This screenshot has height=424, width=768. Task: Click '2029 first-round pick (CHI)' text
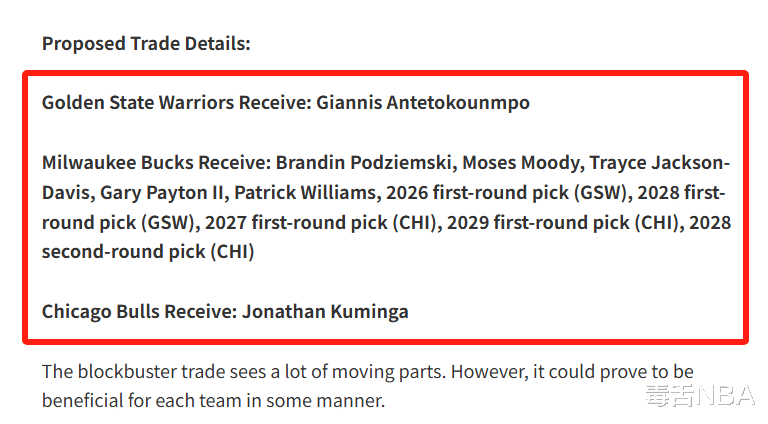562,223
